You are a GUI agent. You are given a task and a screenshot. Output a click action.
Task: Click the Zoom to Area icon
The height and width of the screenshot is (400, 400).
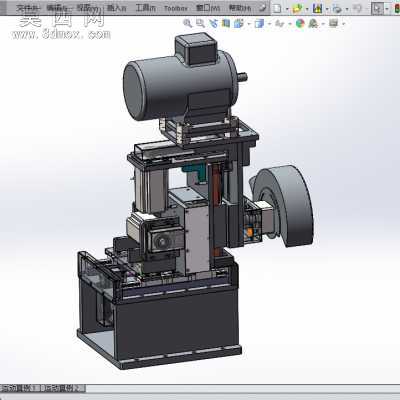coord(200,23)
